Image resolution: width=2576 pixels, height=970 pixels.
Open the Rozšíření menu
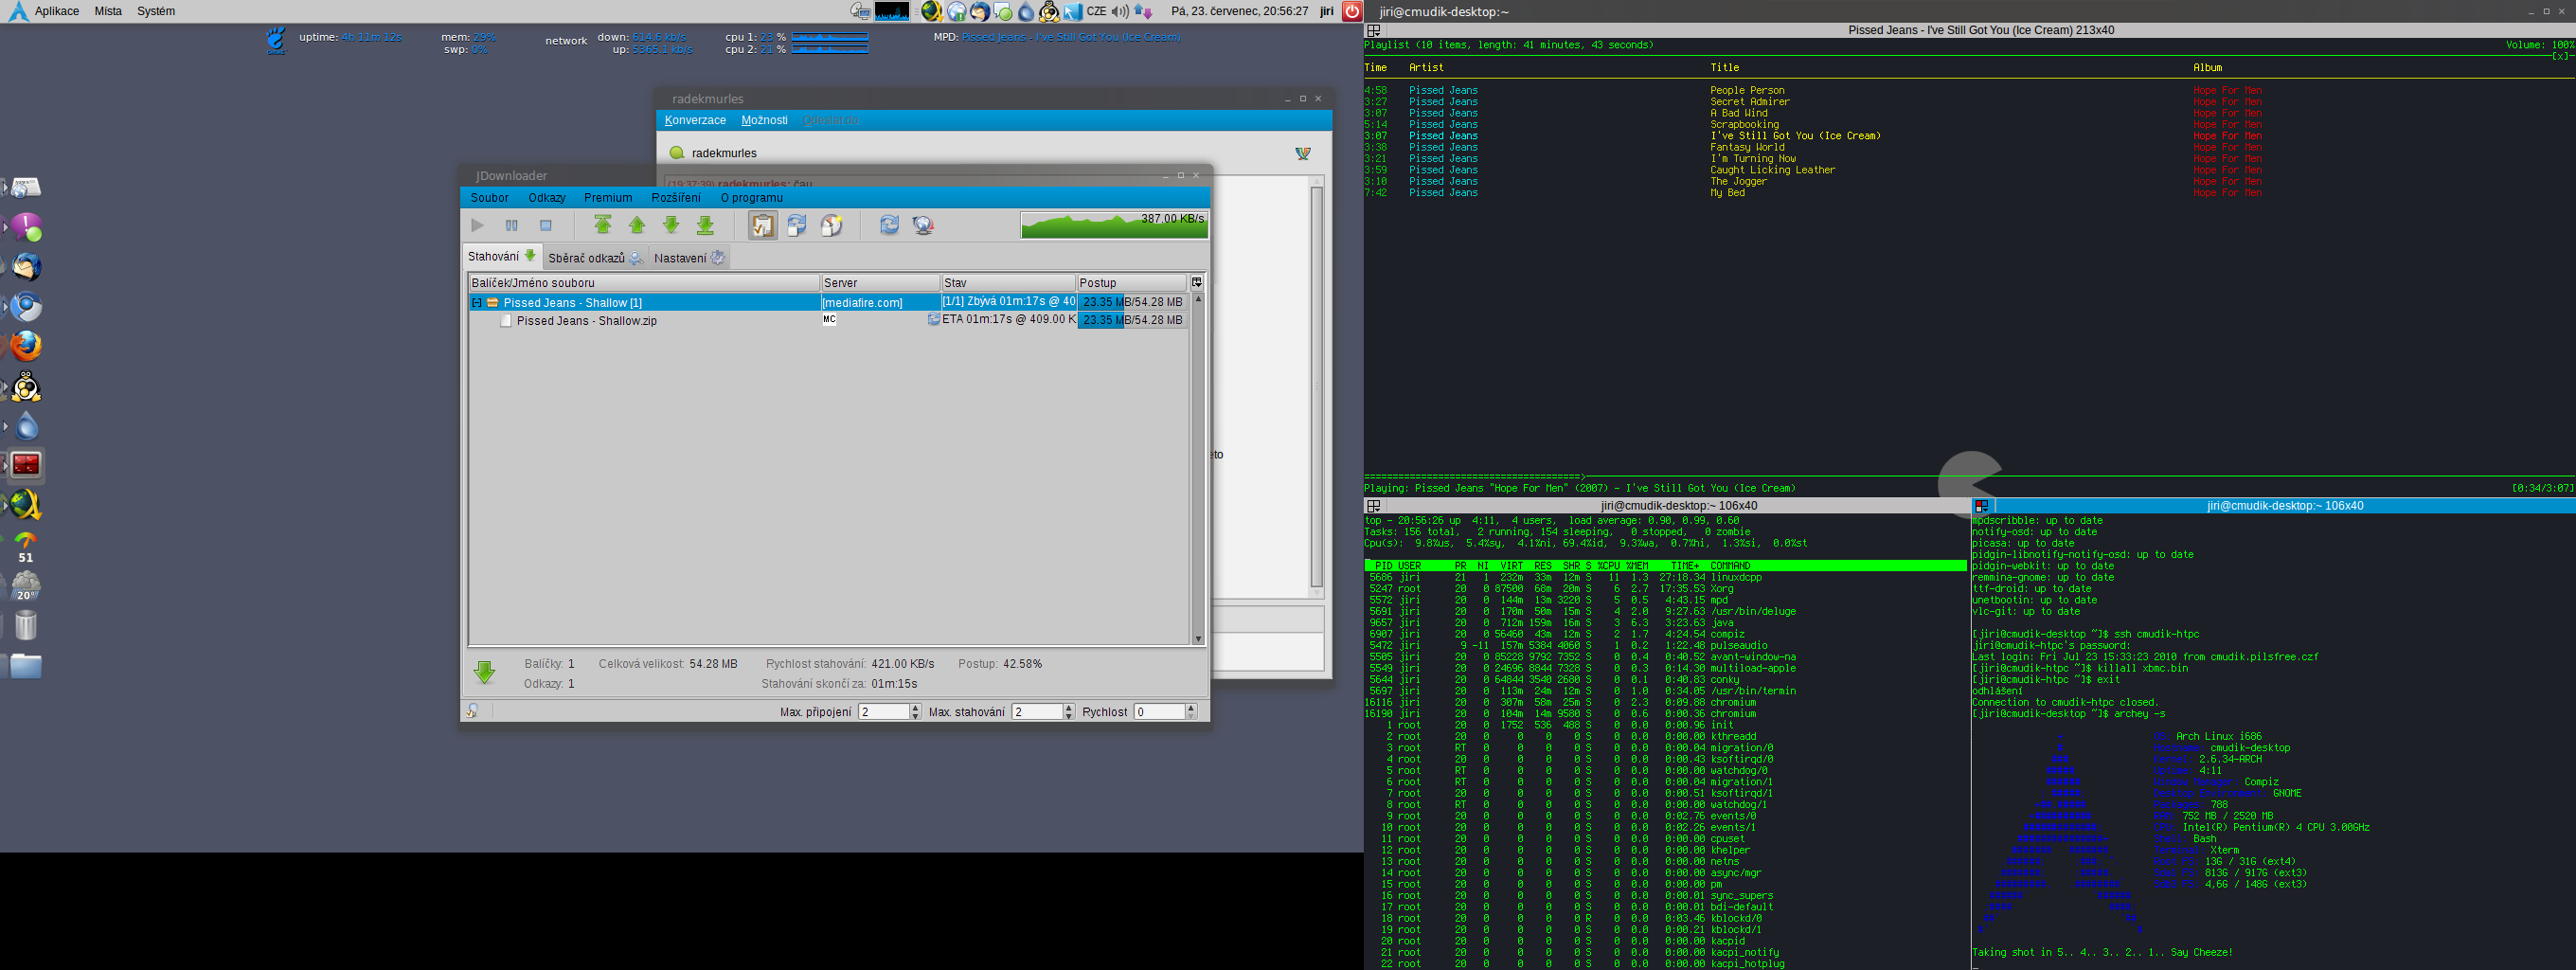pyautogui.click(x=676, y=198)
